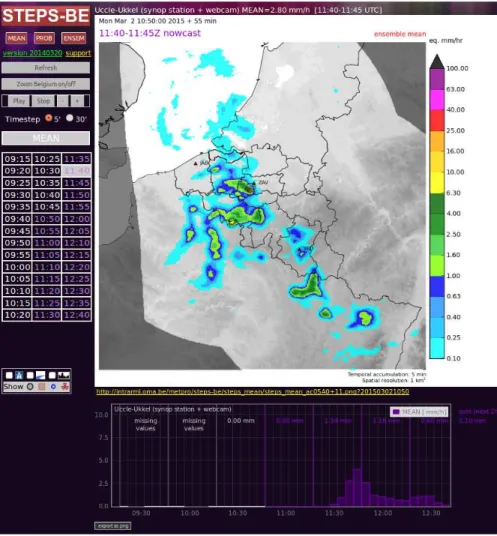Image resolution: width=497 pixels, height=536 pixels.
Task: Switch to the ENSEM product tab
Action: [x=73, y=38]
